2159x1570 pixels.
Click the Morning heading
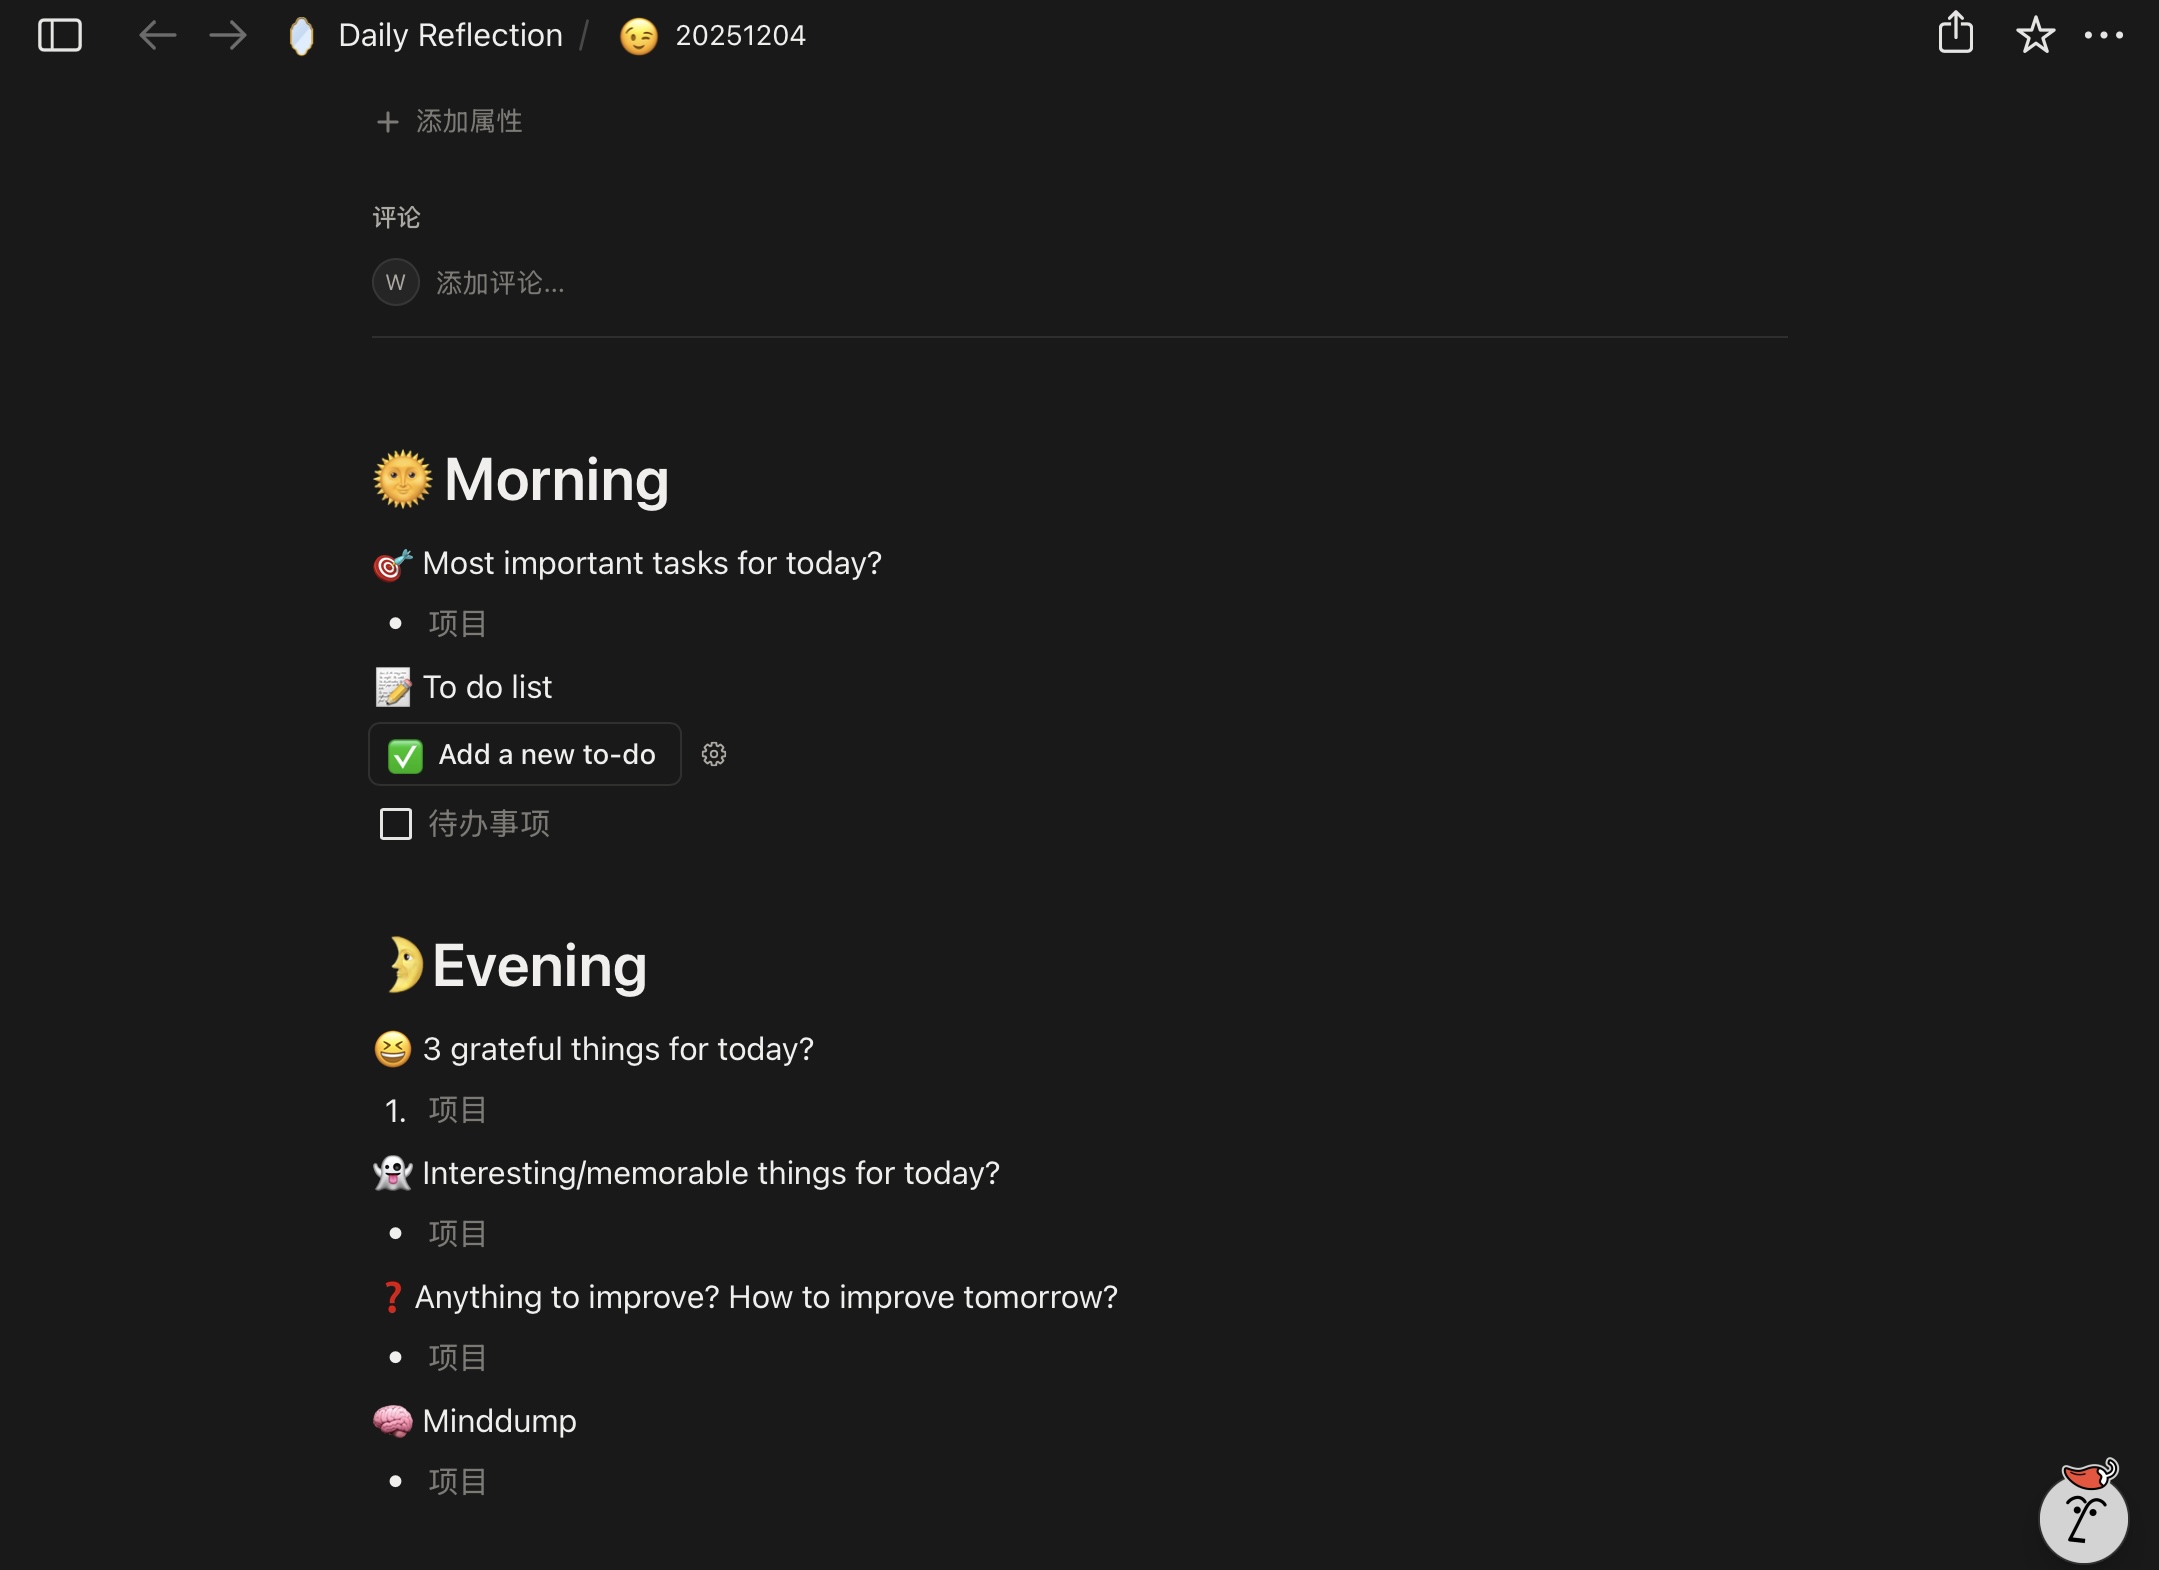pyautogui.click(x=556, y=480)
